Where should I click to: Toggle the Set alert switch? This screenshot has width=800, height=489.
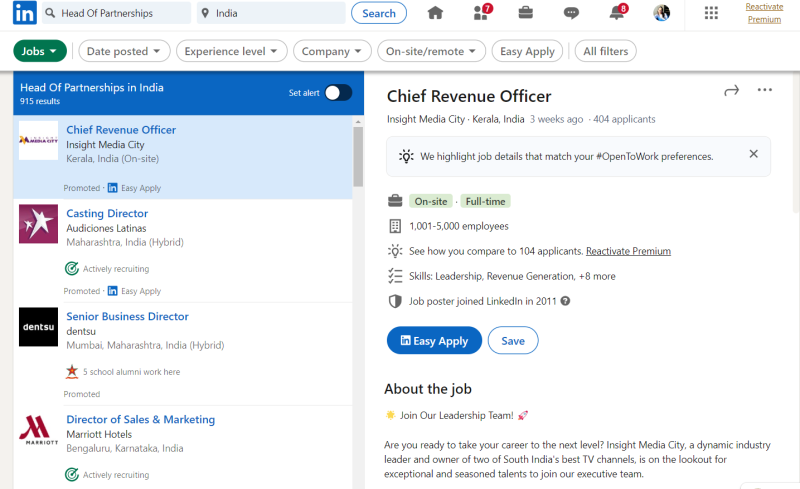click(338, 93)
